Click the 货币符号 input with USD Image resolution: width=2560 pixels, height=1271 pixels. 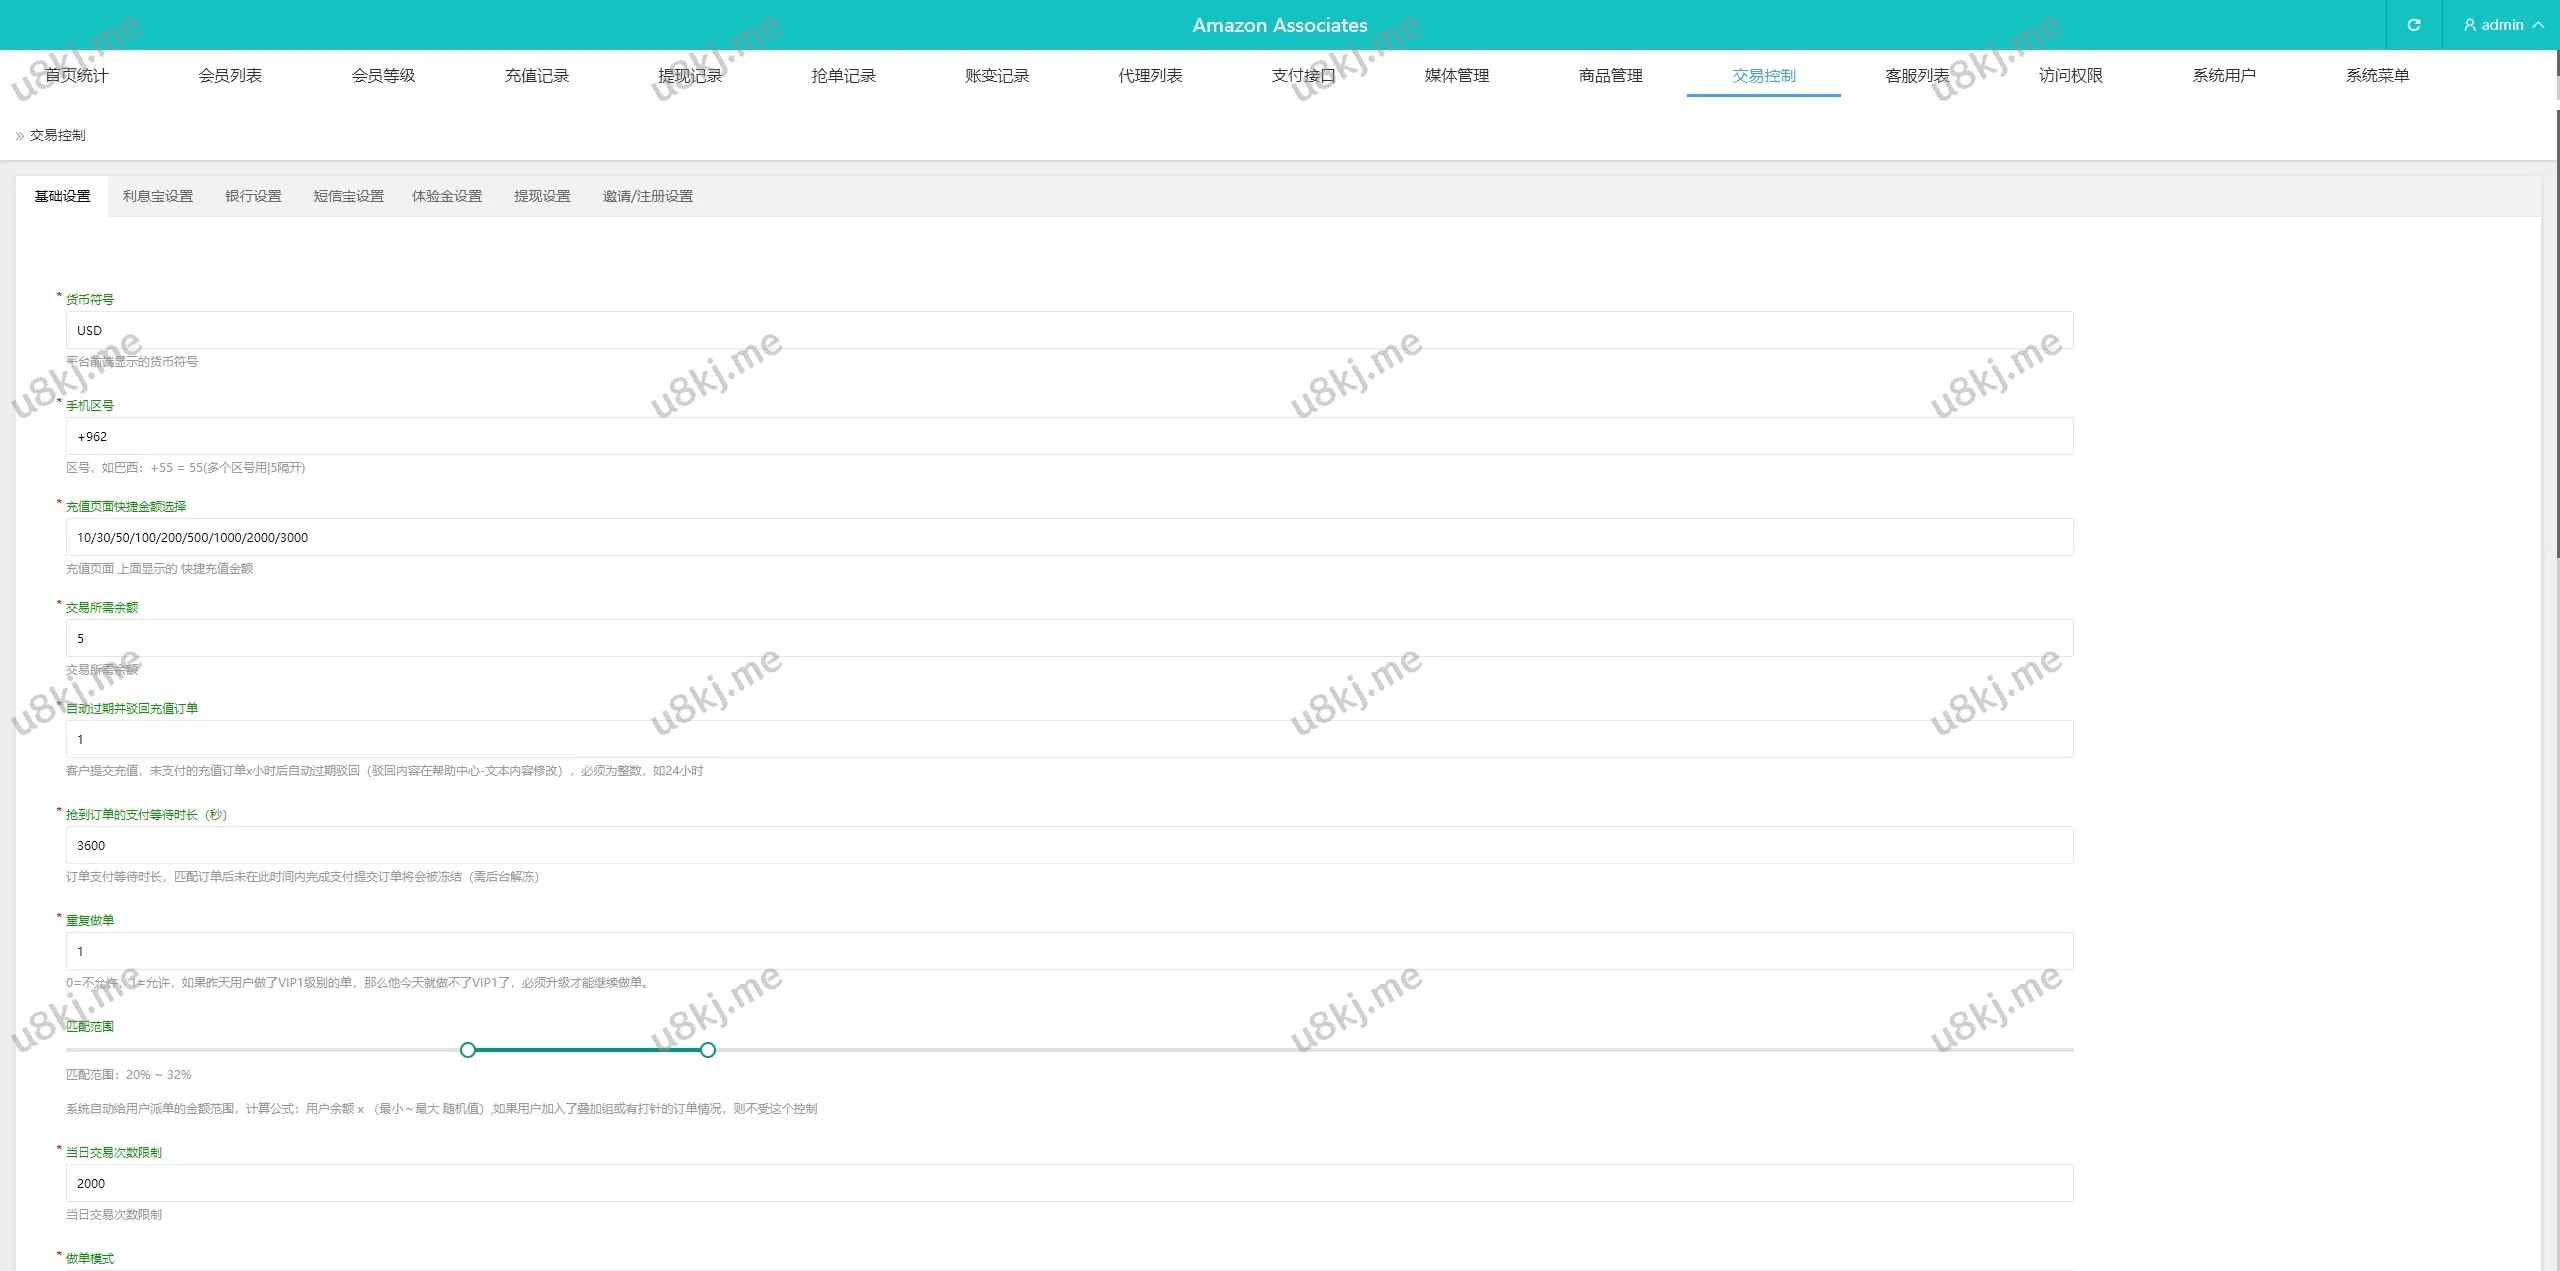point(1069,331)
